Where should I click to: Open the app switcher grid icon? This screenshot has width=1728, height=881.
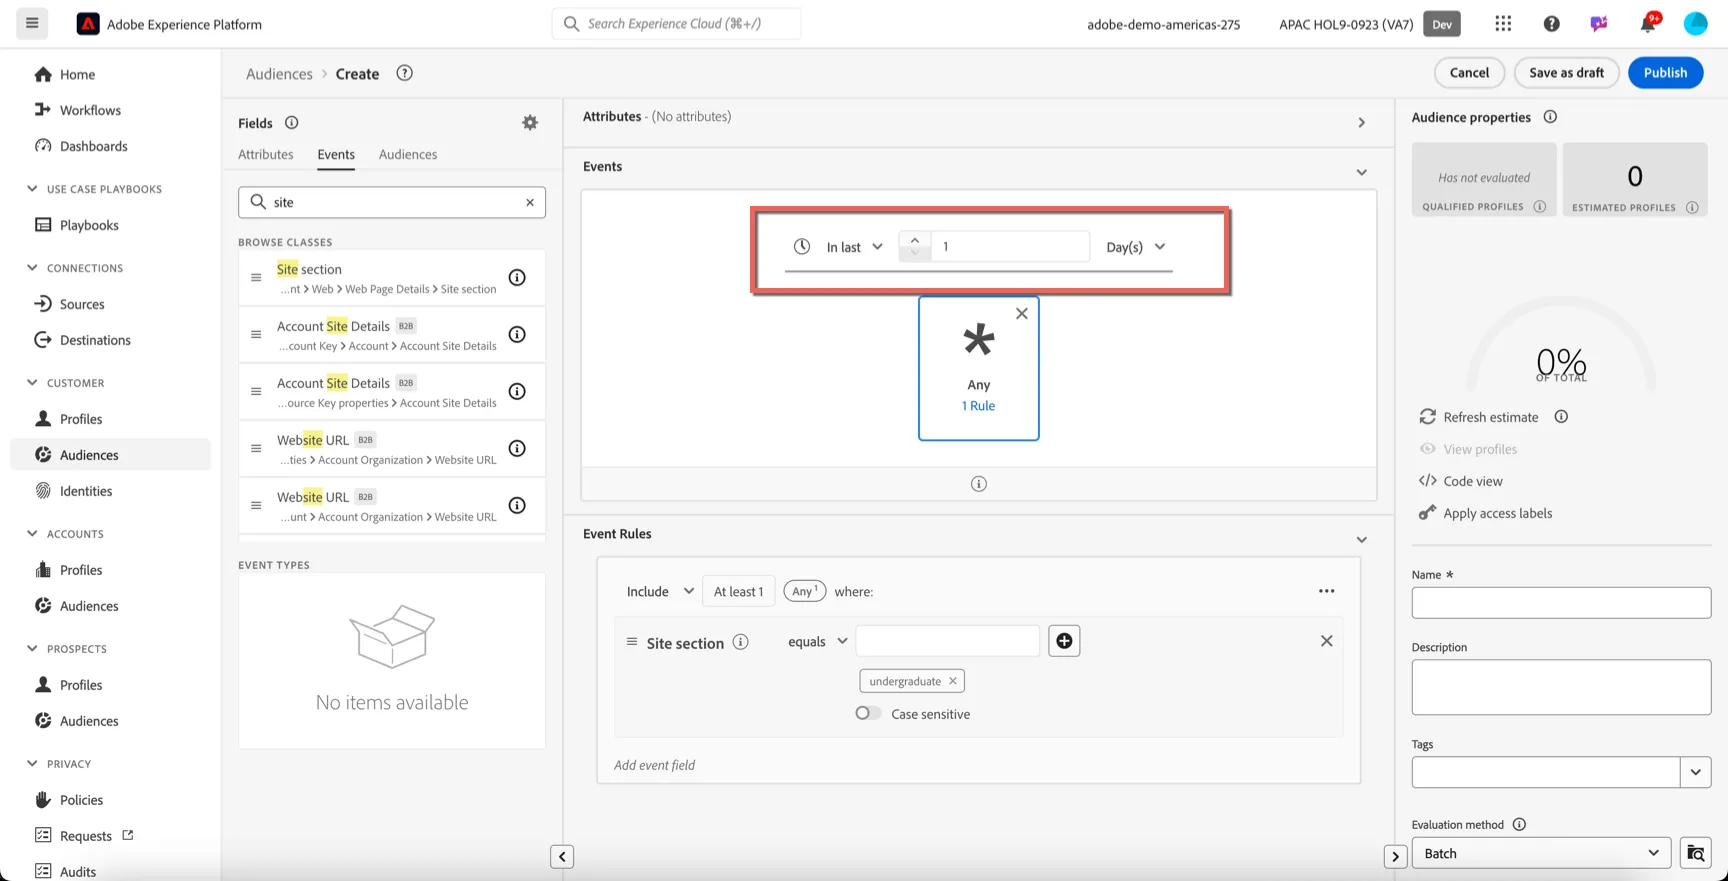pos(1503,24)
